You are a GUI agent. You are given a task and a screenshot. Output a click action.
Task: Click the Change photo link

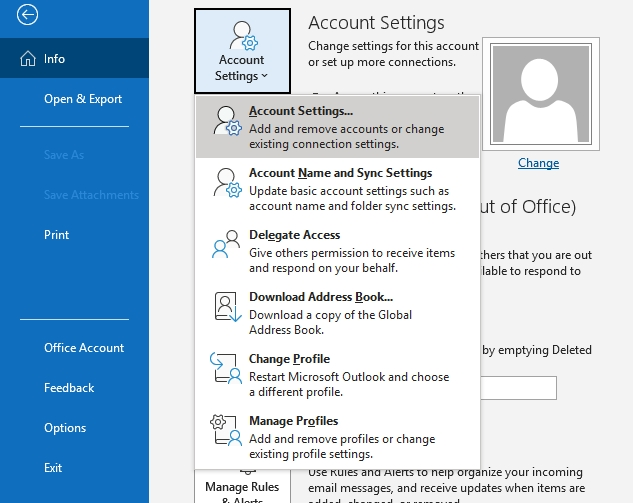(x=539, y=163)
